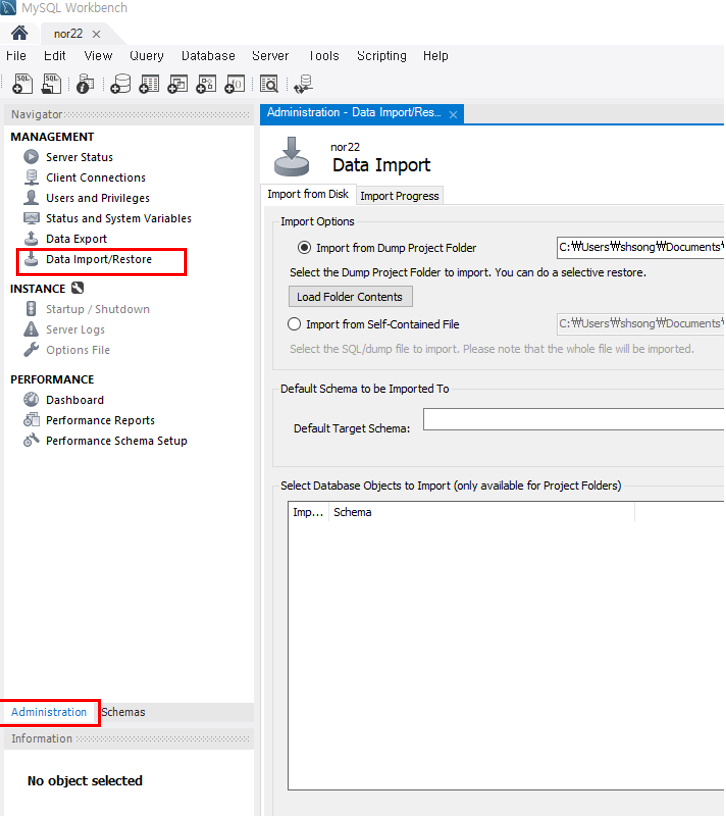
Task: Open the Server menu
Action: pyautogui.click(x=270, y=56)
